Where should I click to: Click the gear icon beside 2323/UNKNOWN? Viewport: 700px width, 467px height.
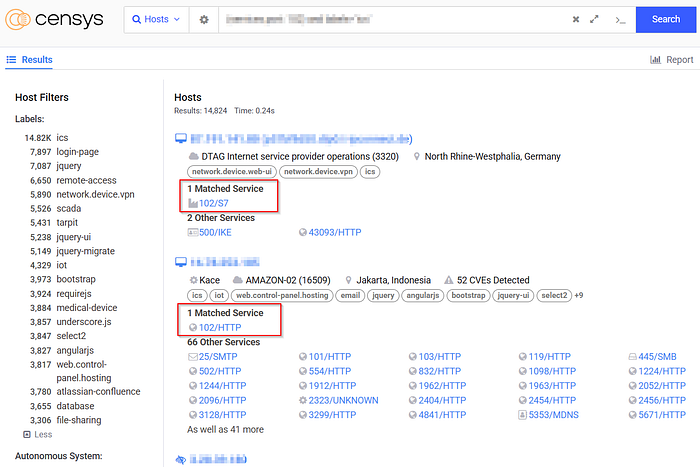(303, 400)
